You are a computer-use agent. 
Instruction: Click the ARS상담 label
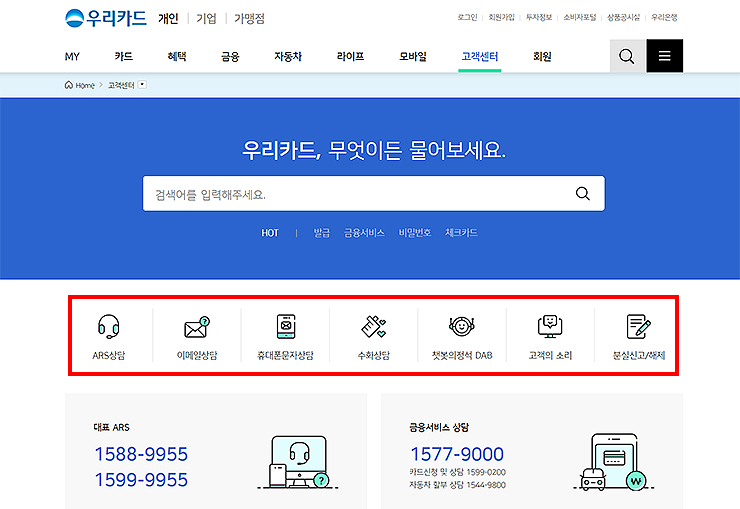click(x=109, y=356)
